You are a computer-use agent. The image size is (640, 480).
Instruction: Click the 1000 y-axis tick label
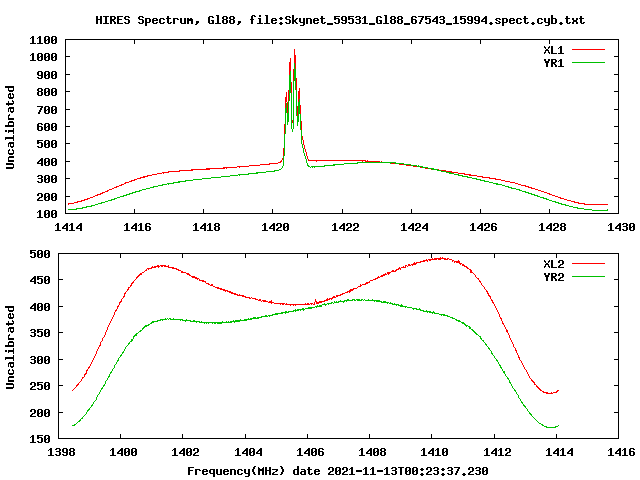[x=43, y=57]
